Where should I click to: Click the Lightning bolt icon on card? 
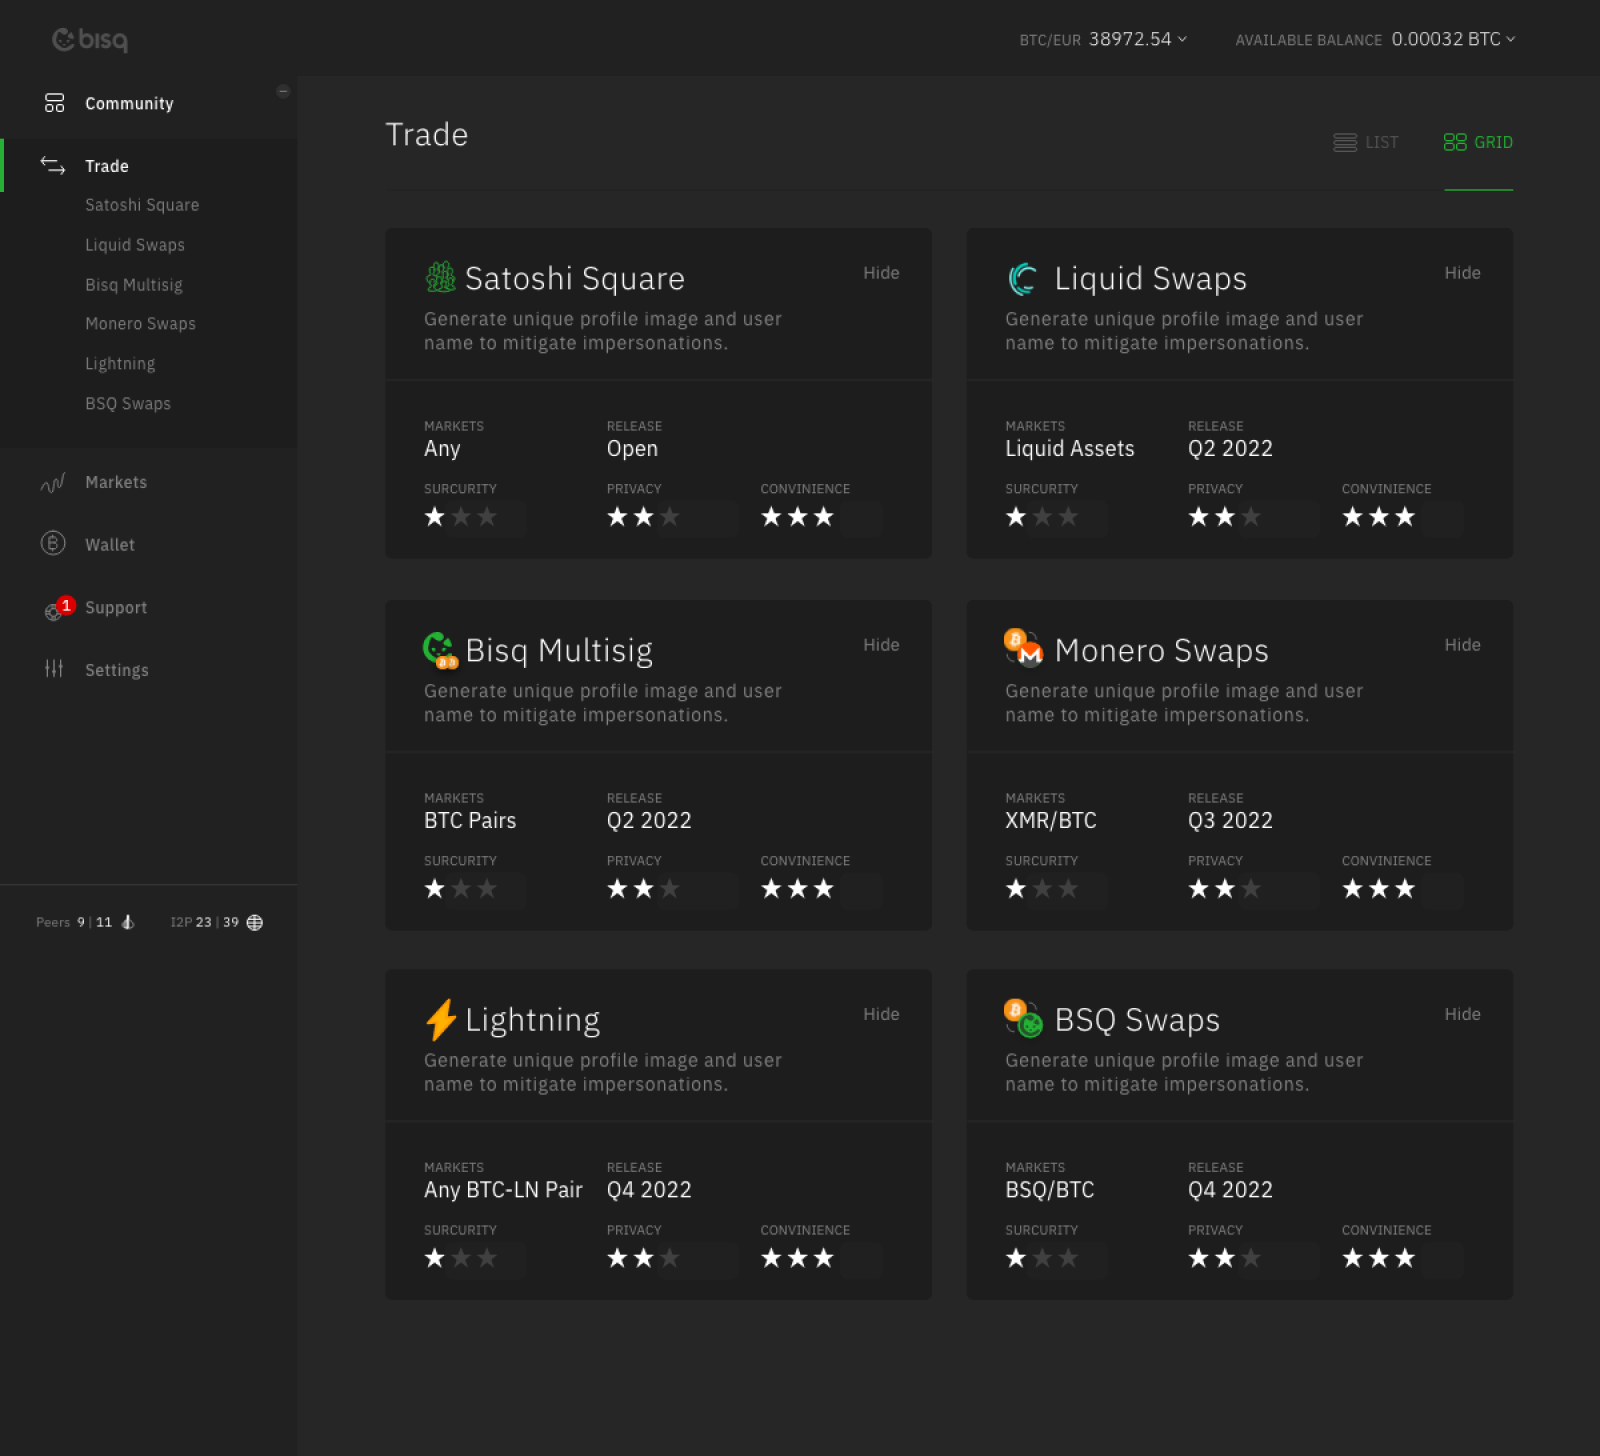(440, 1020)
